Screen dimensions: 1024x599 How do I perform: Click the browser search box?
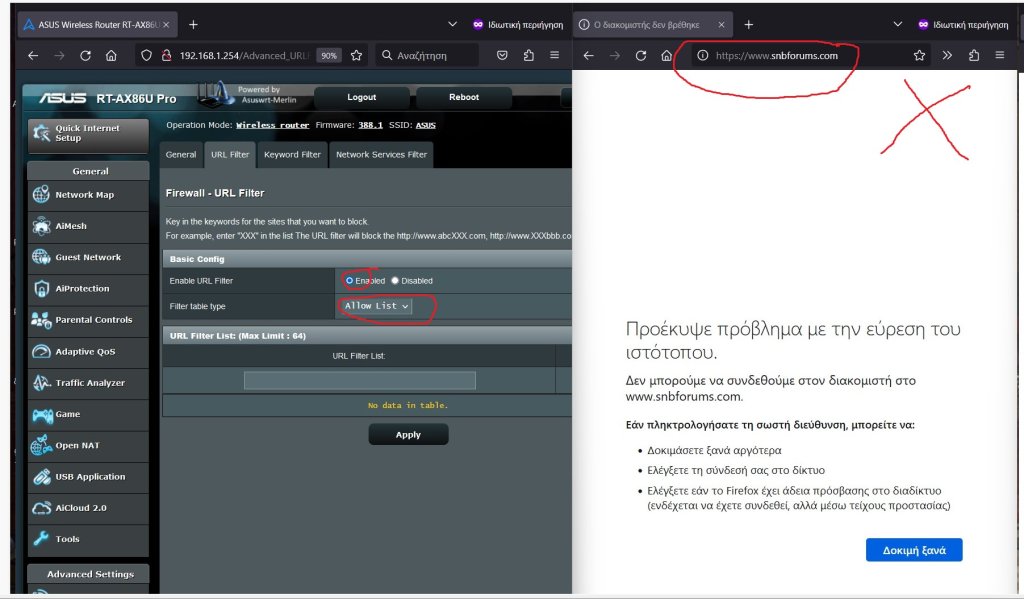(428, 56)
